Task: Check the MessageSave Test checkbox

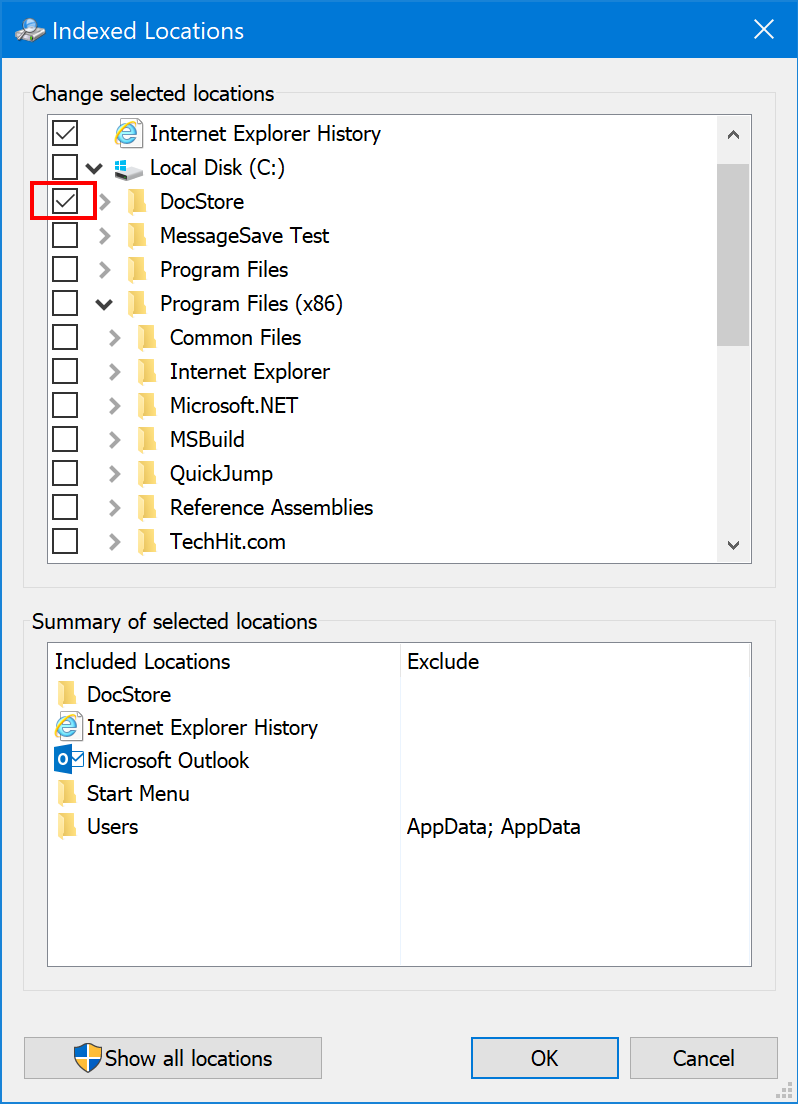Action: point(65,235)
